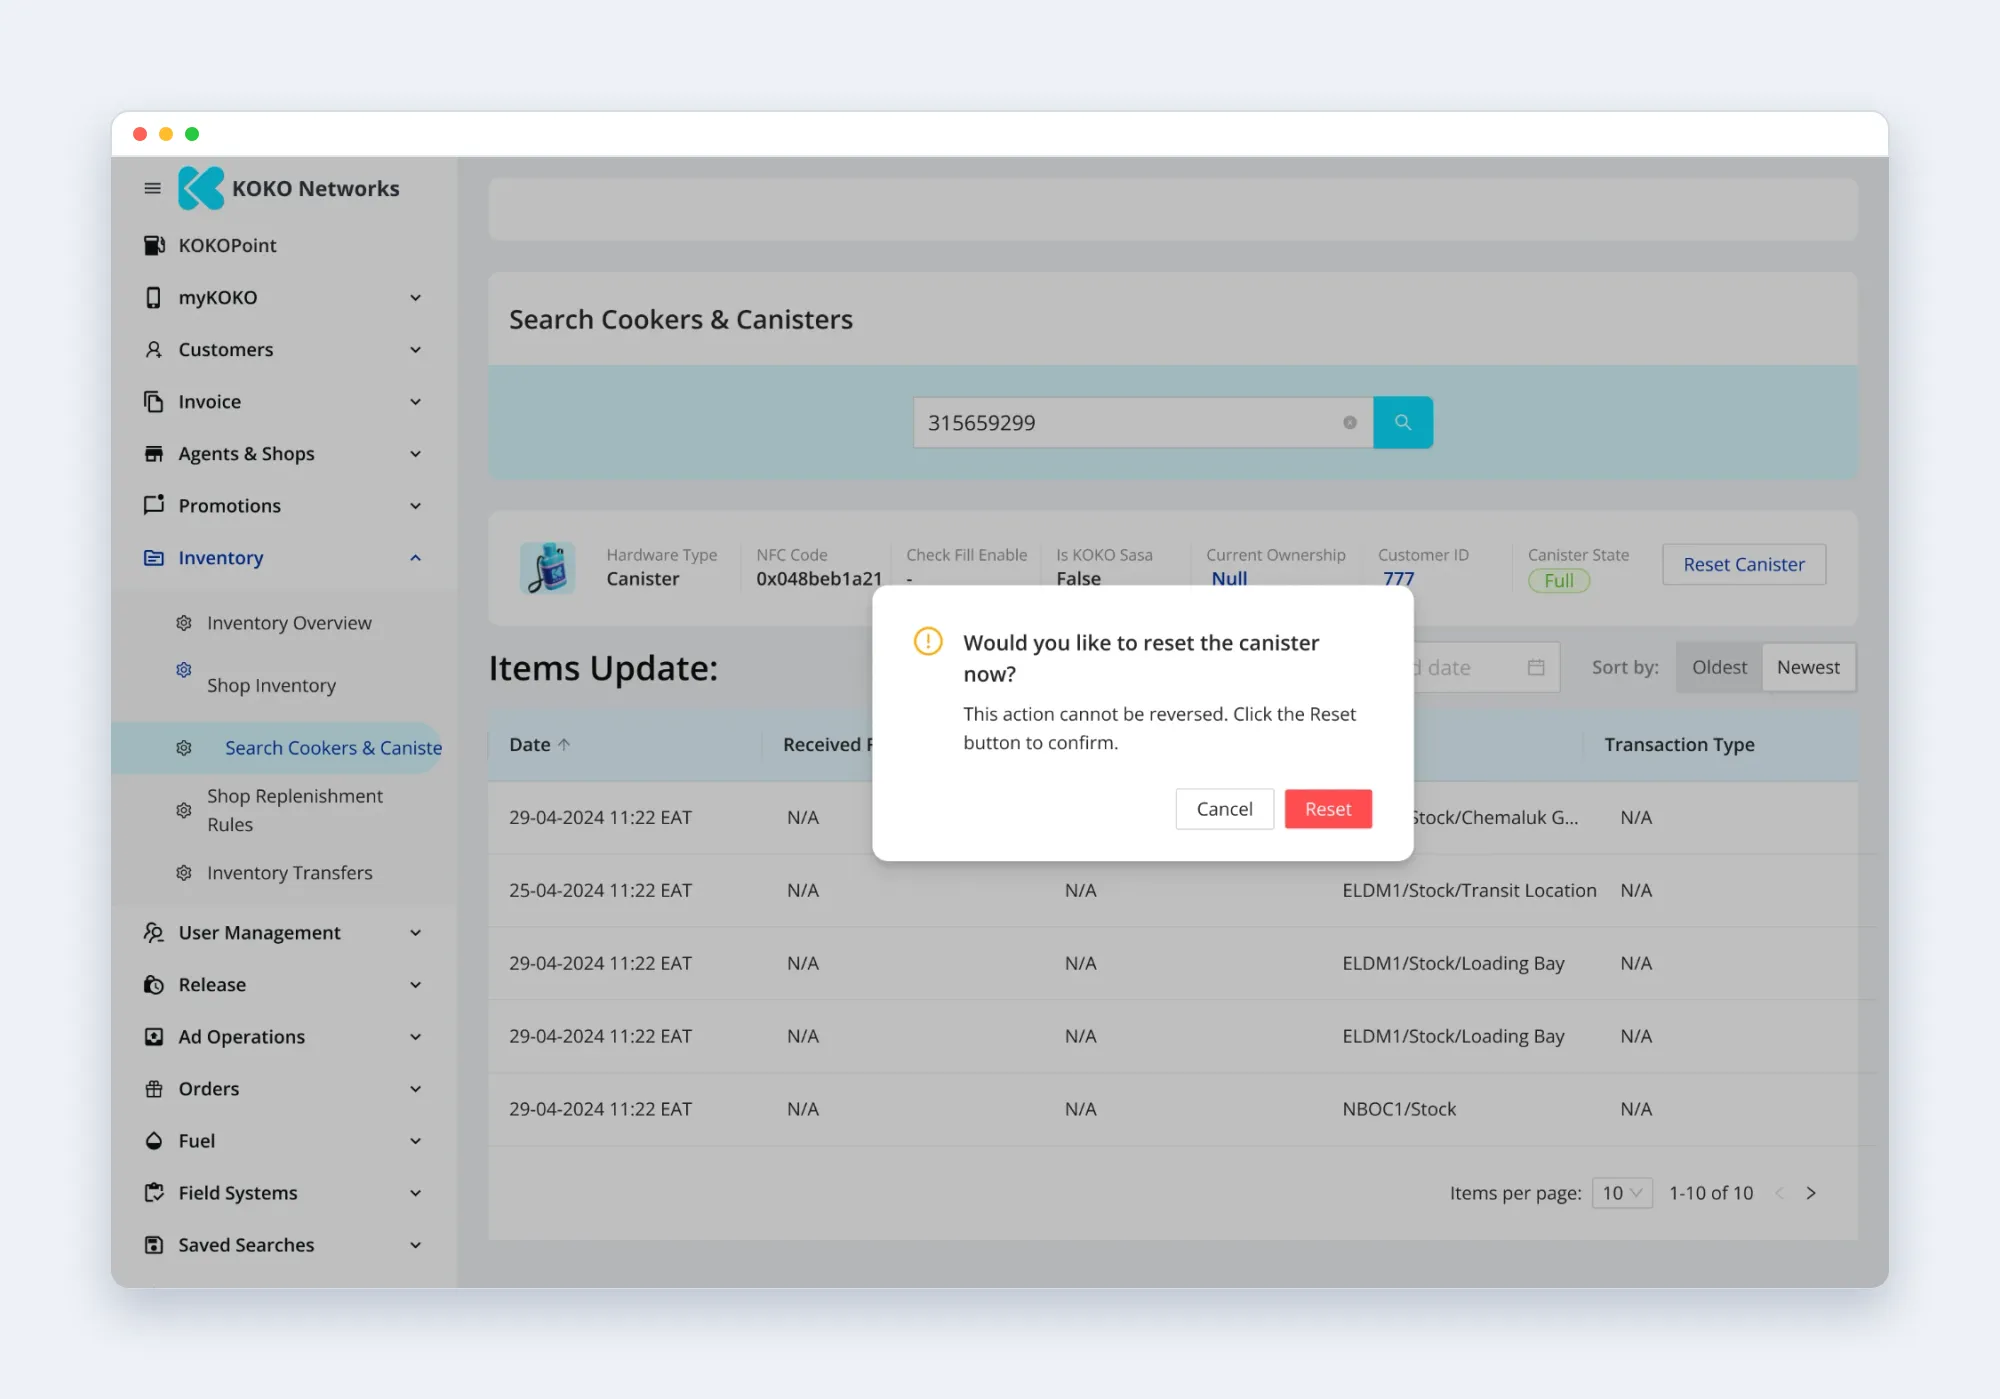
Task: Open Shop Replenishment Rules item
Action: [294, 810]
